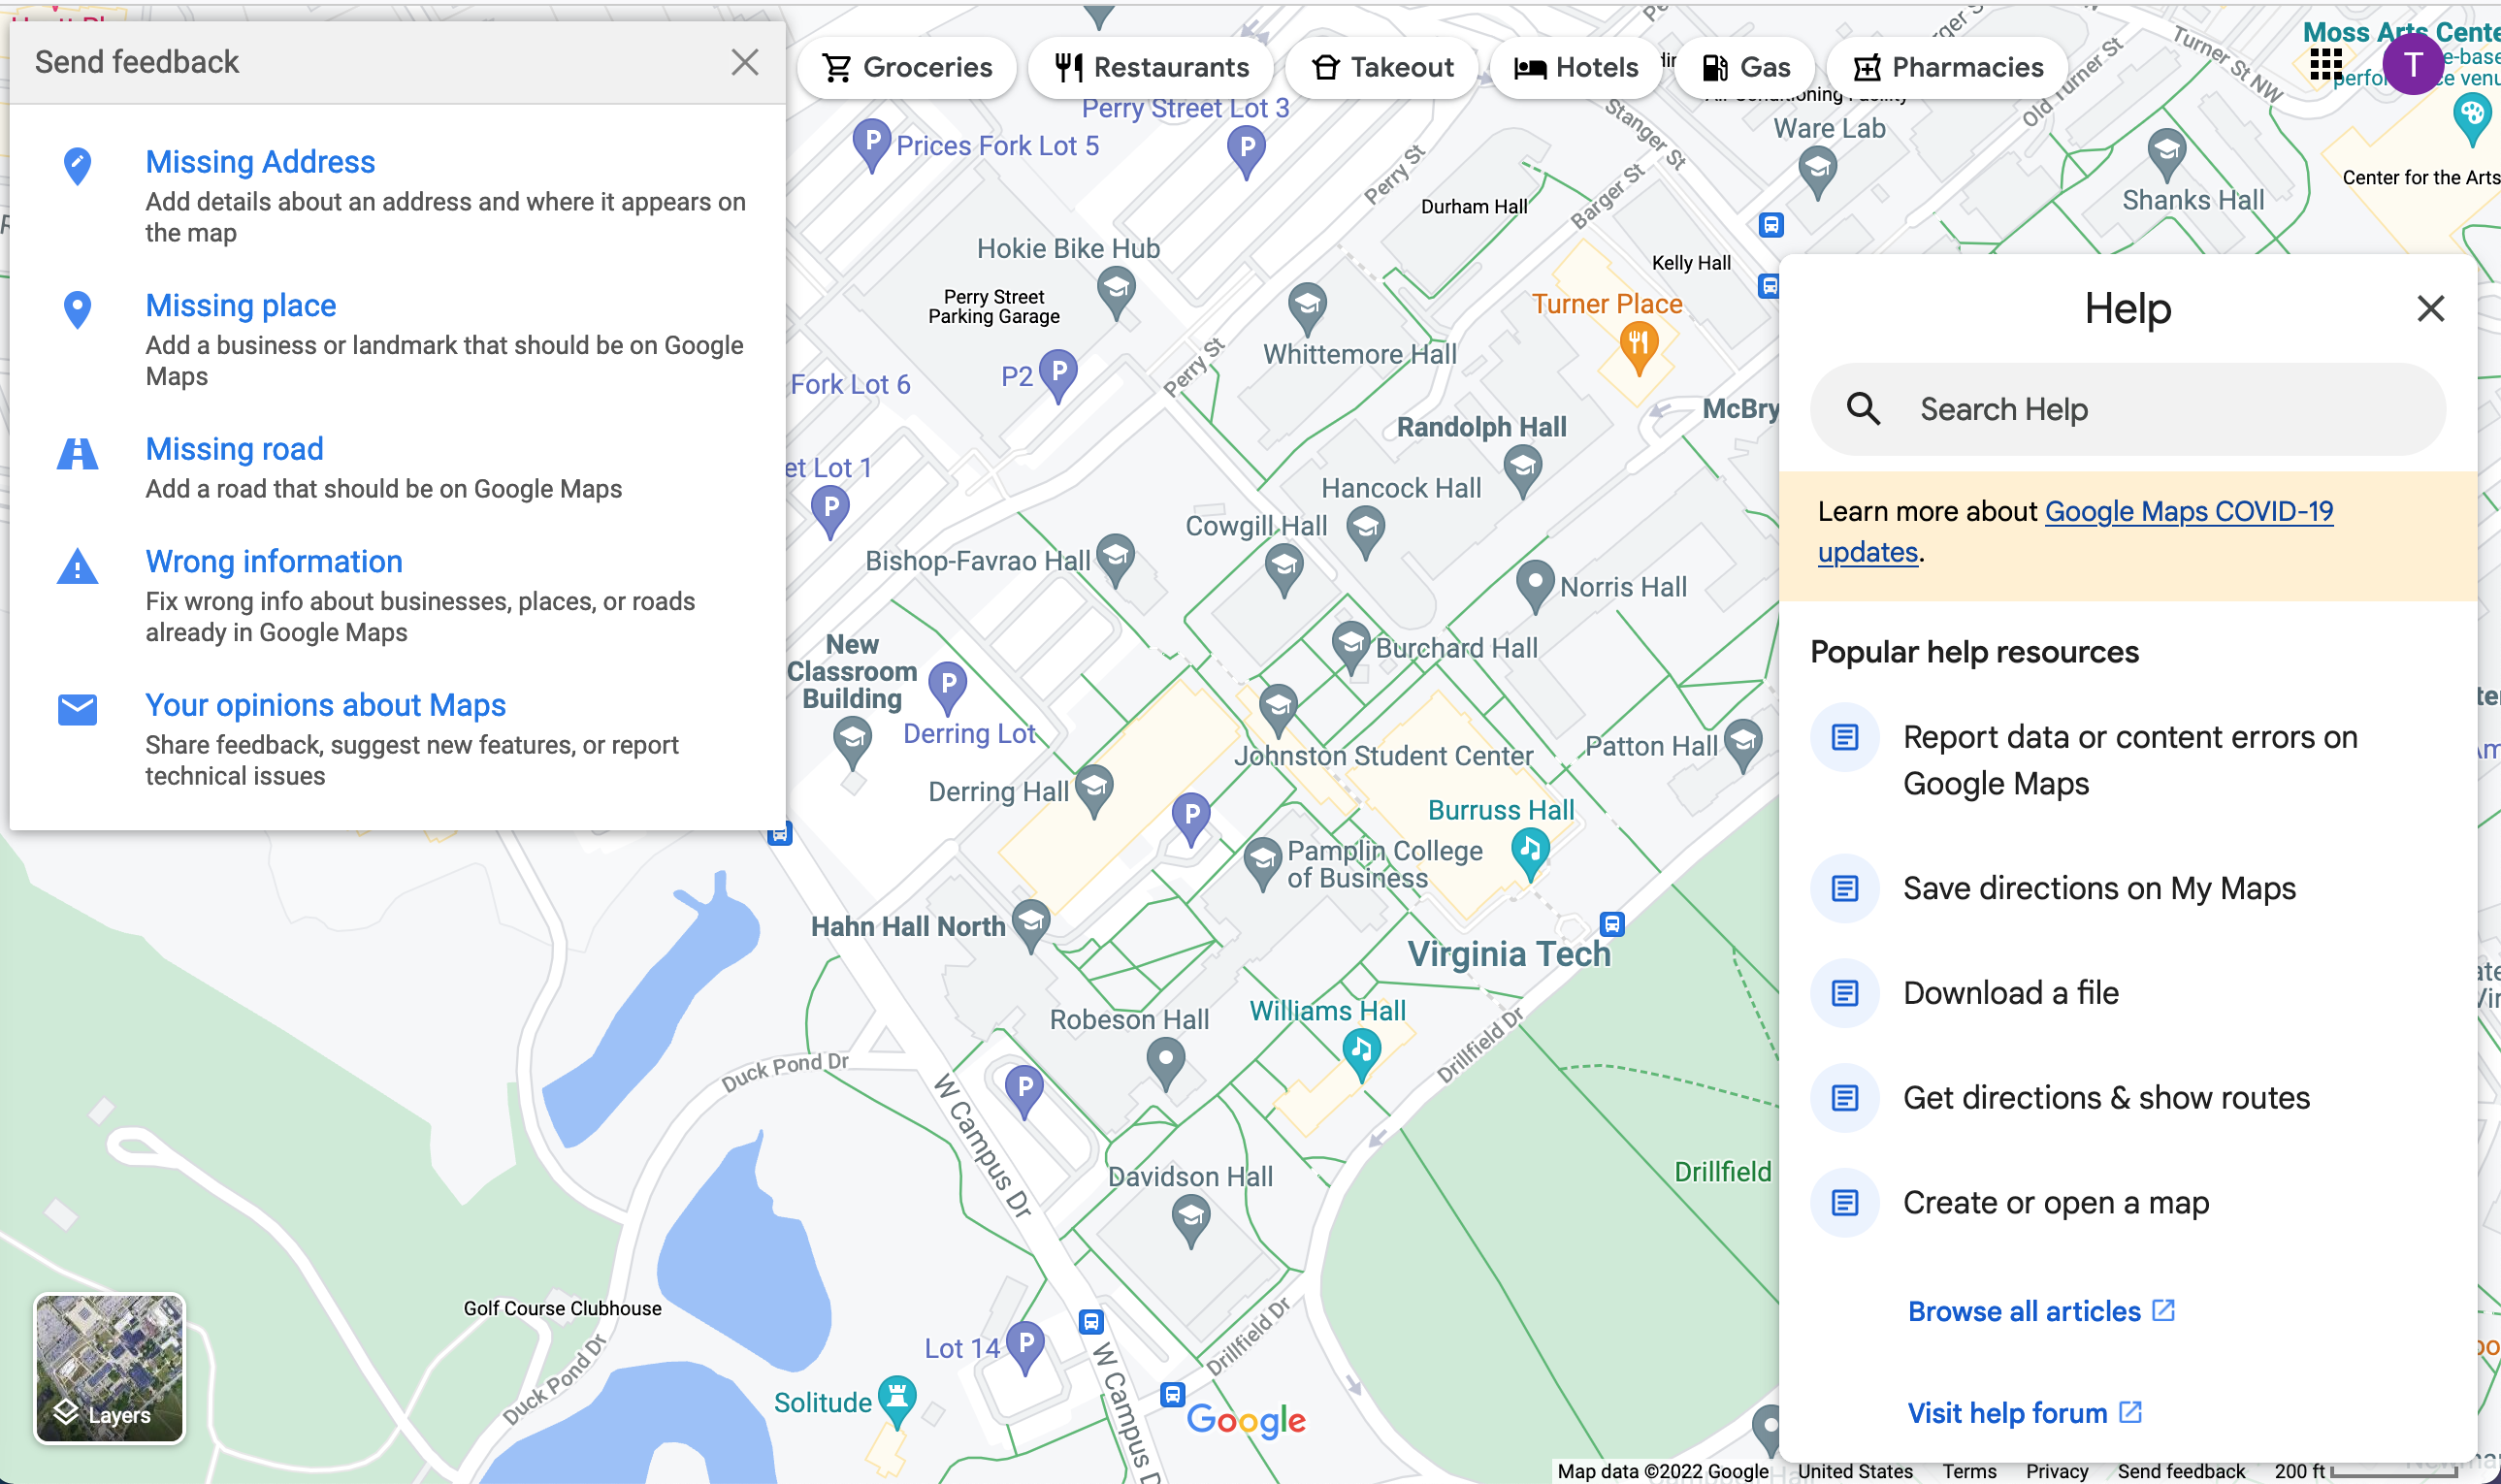Screen dimensions: 2501x1484
Task: Click Lot 14 parking marker
Action: pyautogui.click(x=1025, y=1346)
